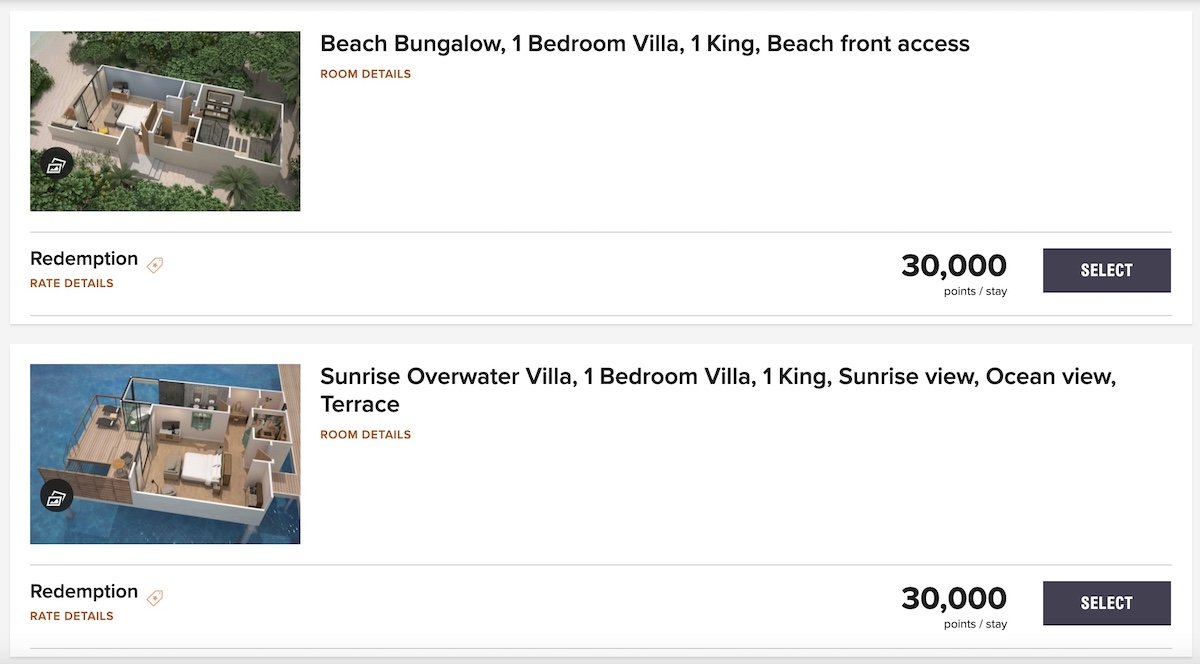Click 'points / stay' text under Beach Bungalow price
The width and height of the screenshot is (1200, 664).
(x=975, y=292)
